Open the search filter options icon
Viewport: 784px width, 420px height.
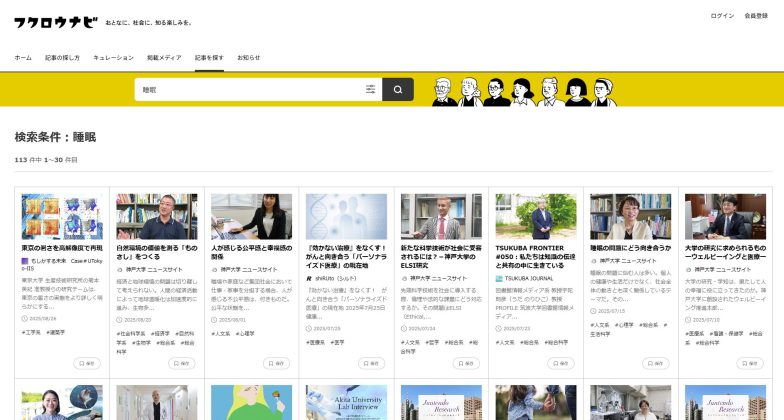tap(371, 90)
